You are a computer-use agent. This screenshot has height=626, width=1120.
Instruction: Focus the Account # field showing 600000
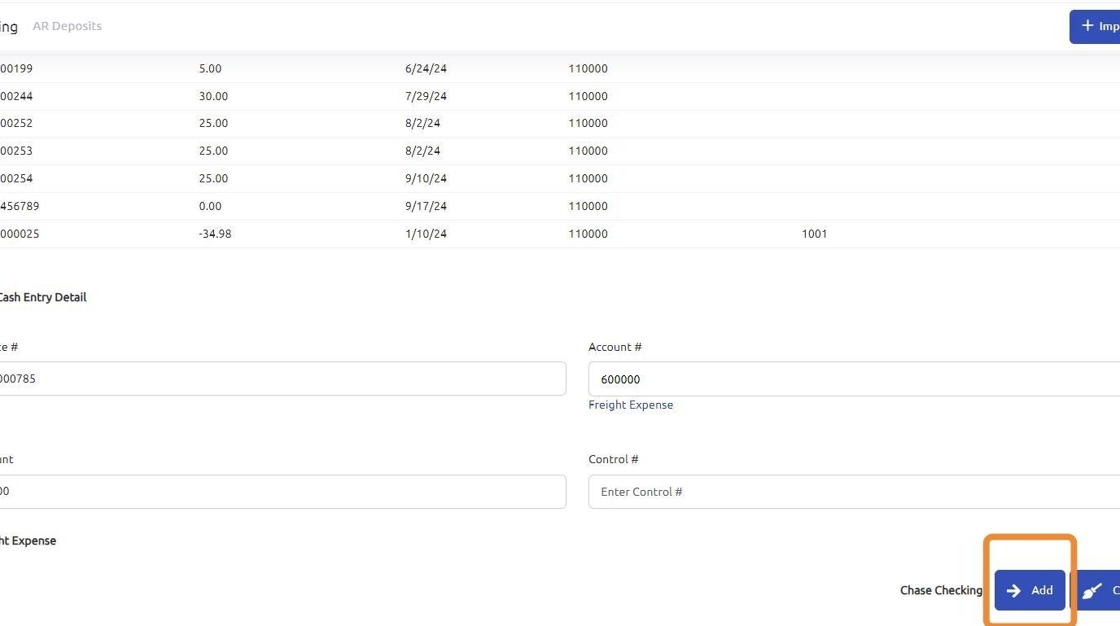pos(854,379)
